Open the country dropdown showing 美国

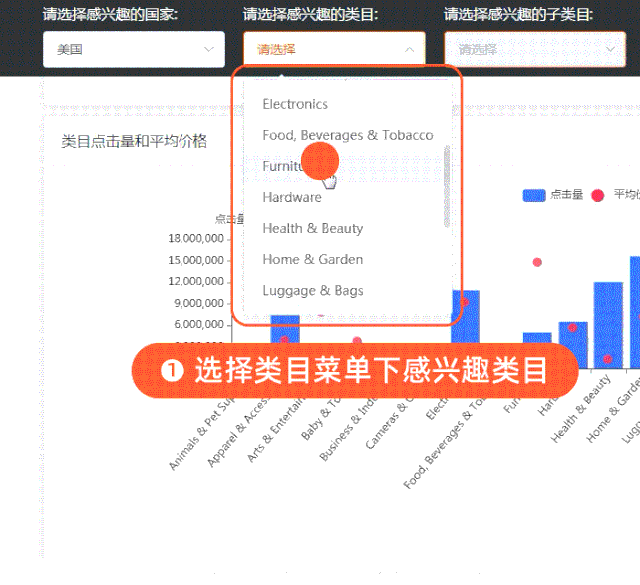tap(133, 49)
